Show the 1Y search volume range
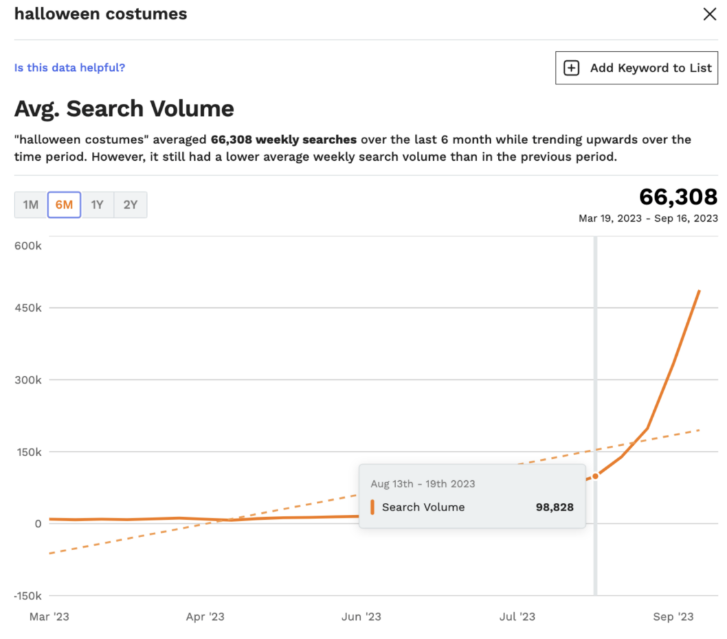The image size is (727, 639). click(x=97, y=205)
